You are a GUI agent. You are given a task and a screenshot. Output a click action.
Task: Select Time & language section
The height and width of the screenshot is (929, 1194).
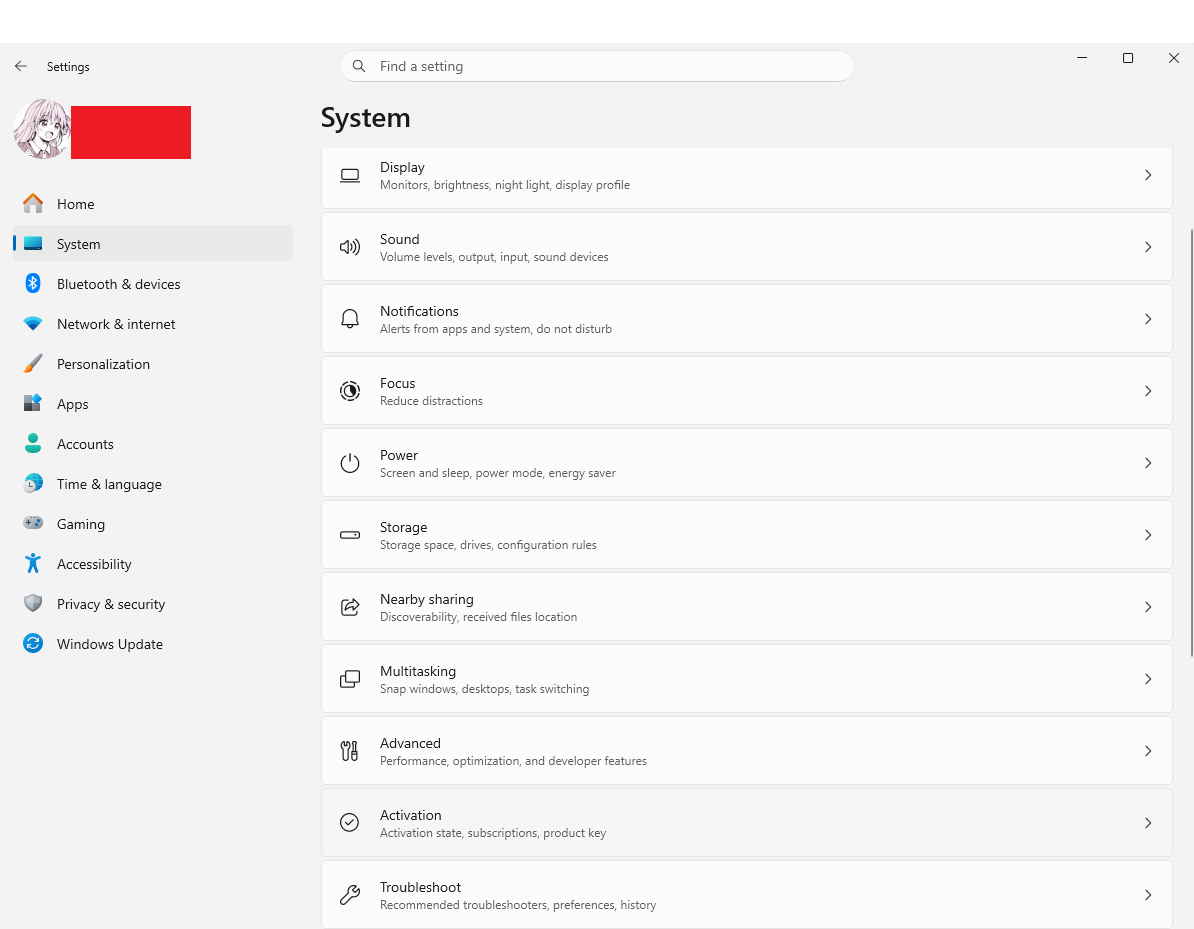click(x=152, y=484)
